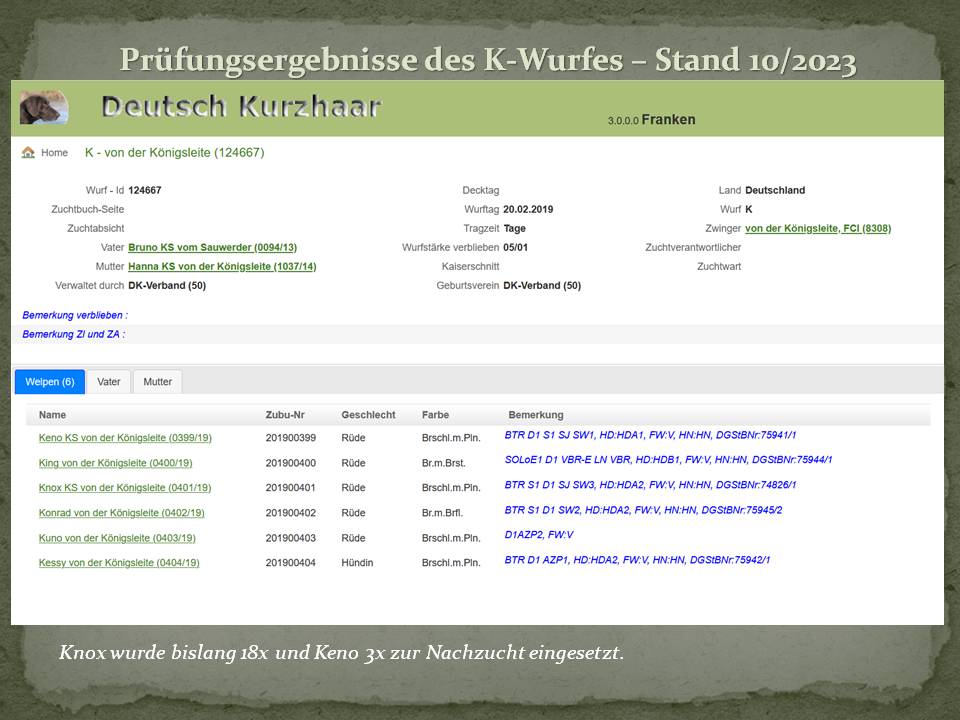Open father link Bruno KS vom Sauwerder
960x720 pixels.
212,247
